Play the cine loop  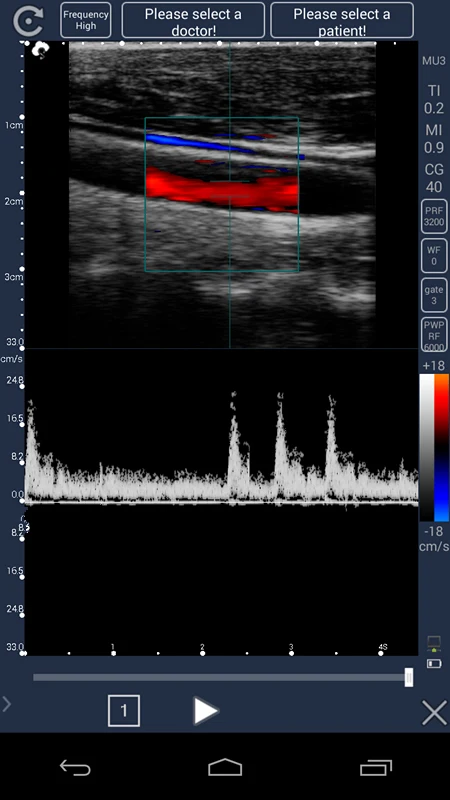[206, 711]
